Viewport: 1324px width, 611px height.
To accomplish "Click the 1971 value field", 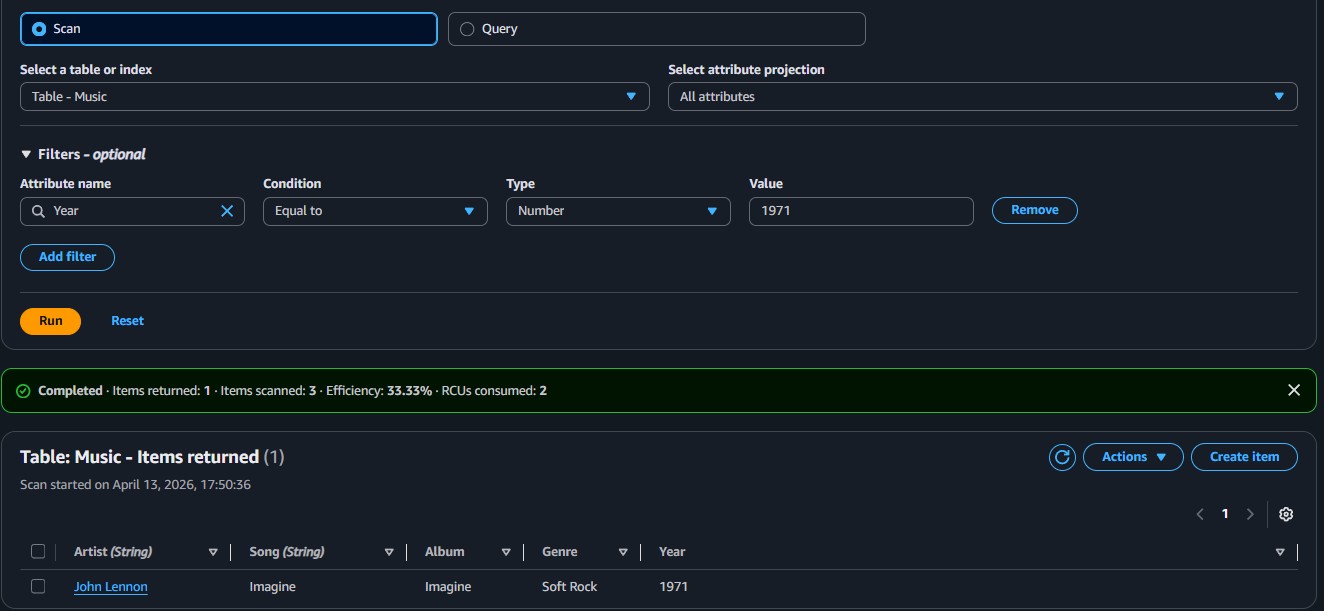I will pyautogui.click(x=861, y=211).
